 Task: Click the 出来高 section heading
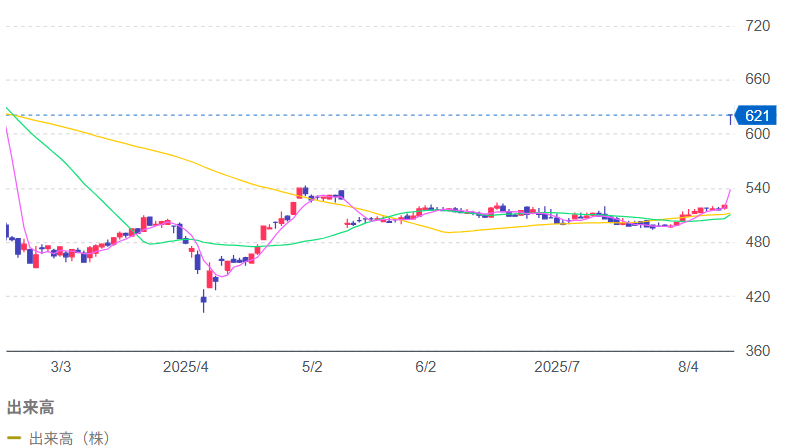[x=30, y=407]
